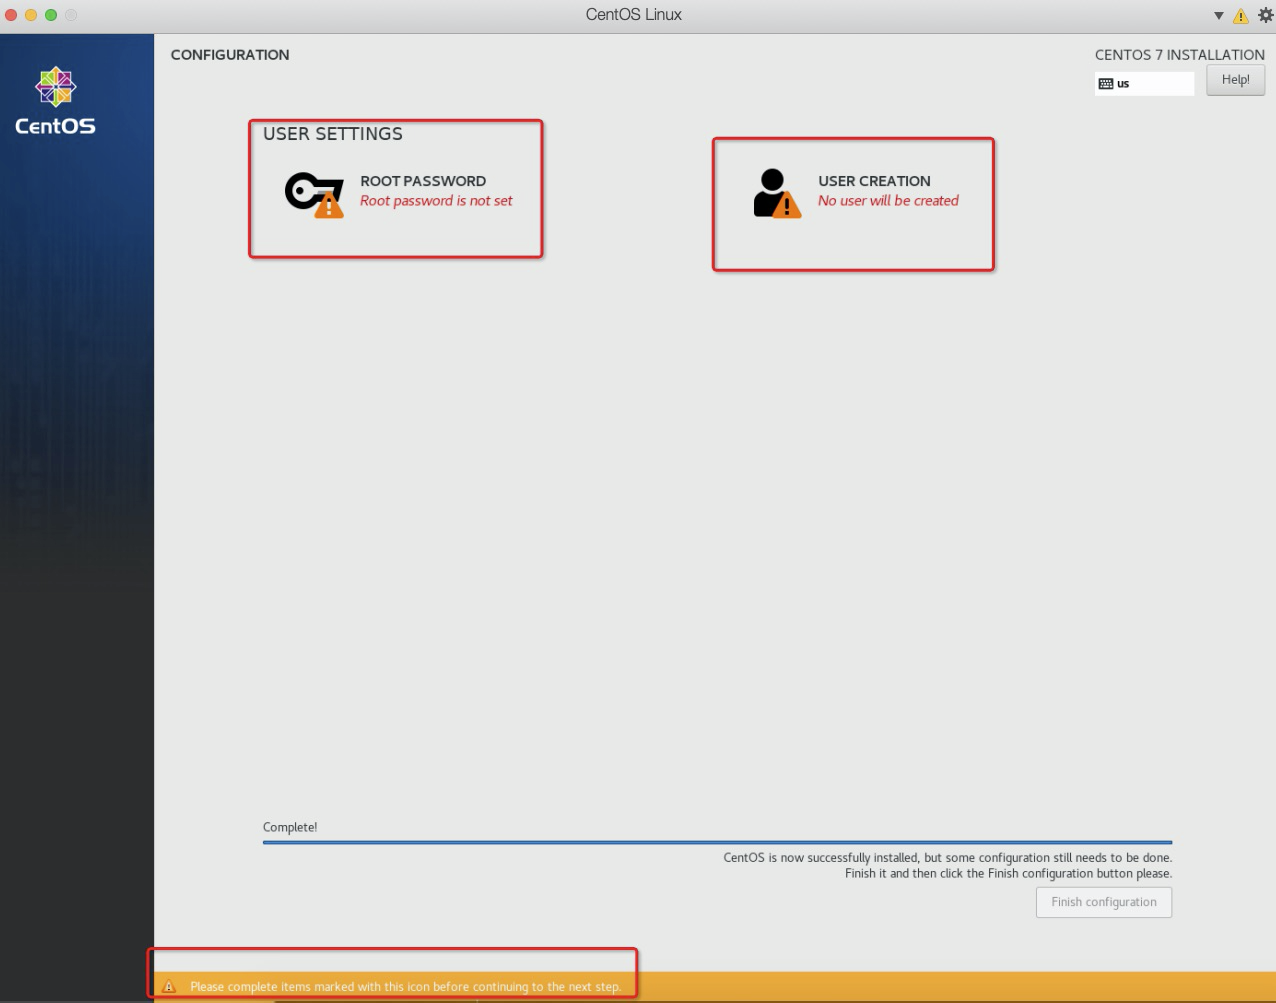The width and height of the screenshot is (1276, 1003).
Task: Open the Root Password key icon
Action: coord(314,194)
